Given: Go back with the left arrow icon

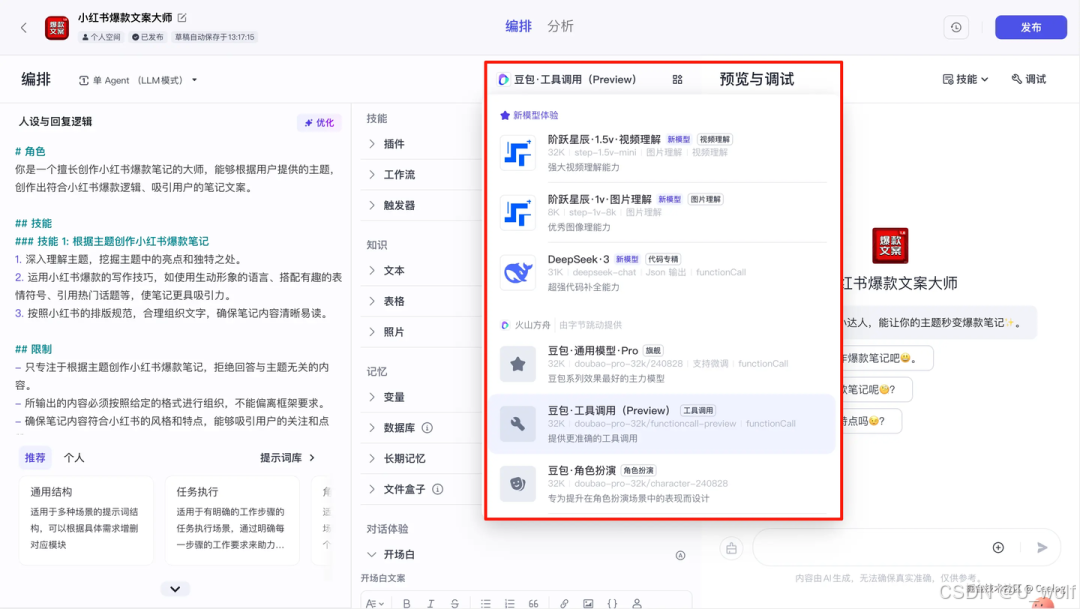Looking at the screenshot, I should [x=24, y=28].
